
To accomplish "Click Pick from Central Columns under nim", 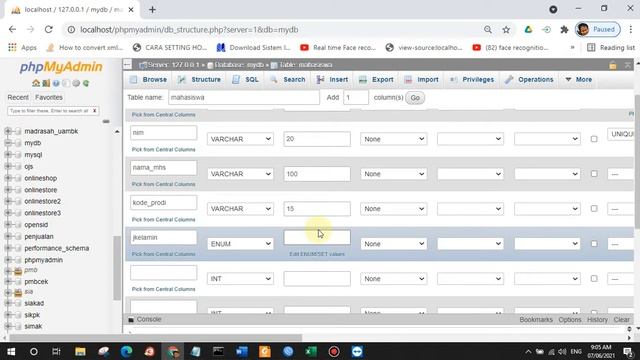I will (x=163, y=149).
